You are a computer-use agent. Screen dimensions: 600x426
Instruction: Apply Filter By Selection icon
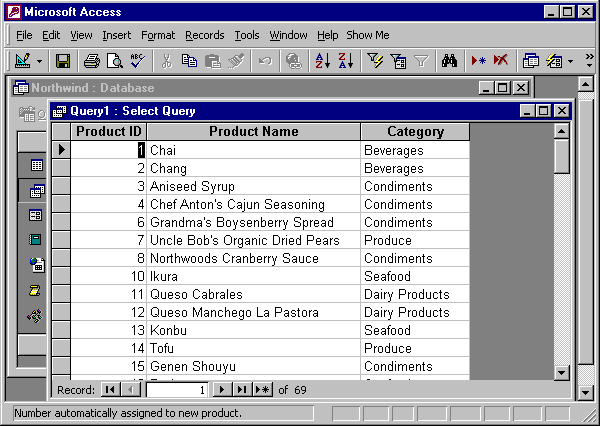pos(376,61)
